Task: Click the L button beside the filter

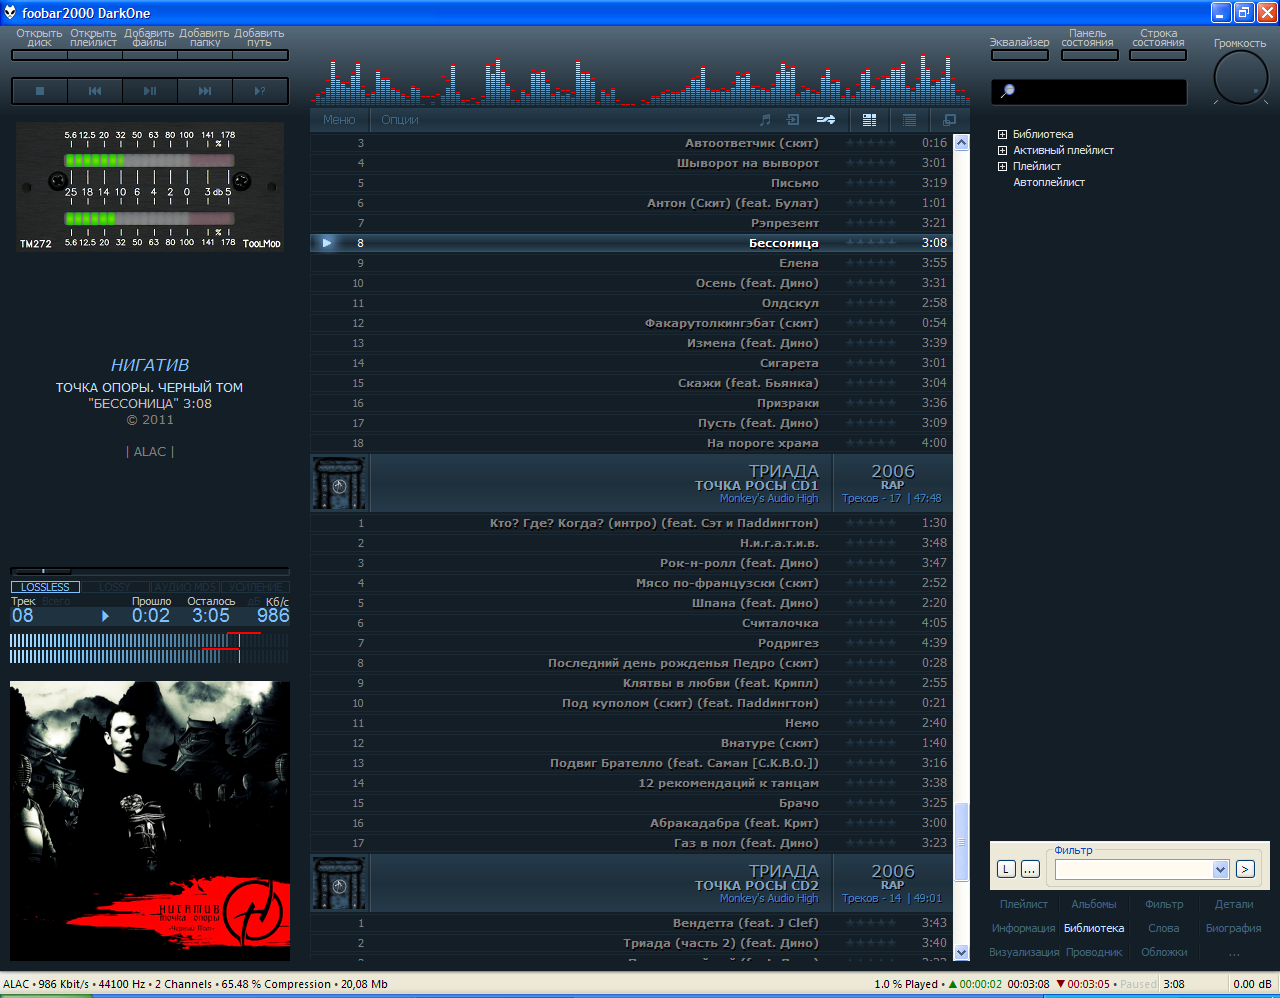Action: coord(1006,869)
